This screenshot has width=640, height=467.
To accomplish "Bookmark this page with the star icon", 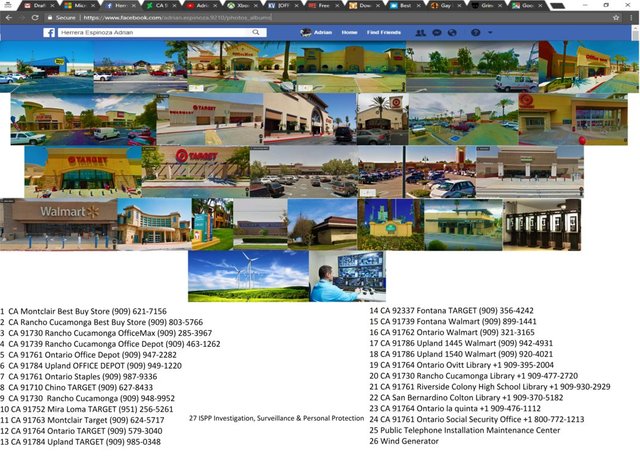I will (616, 18).
